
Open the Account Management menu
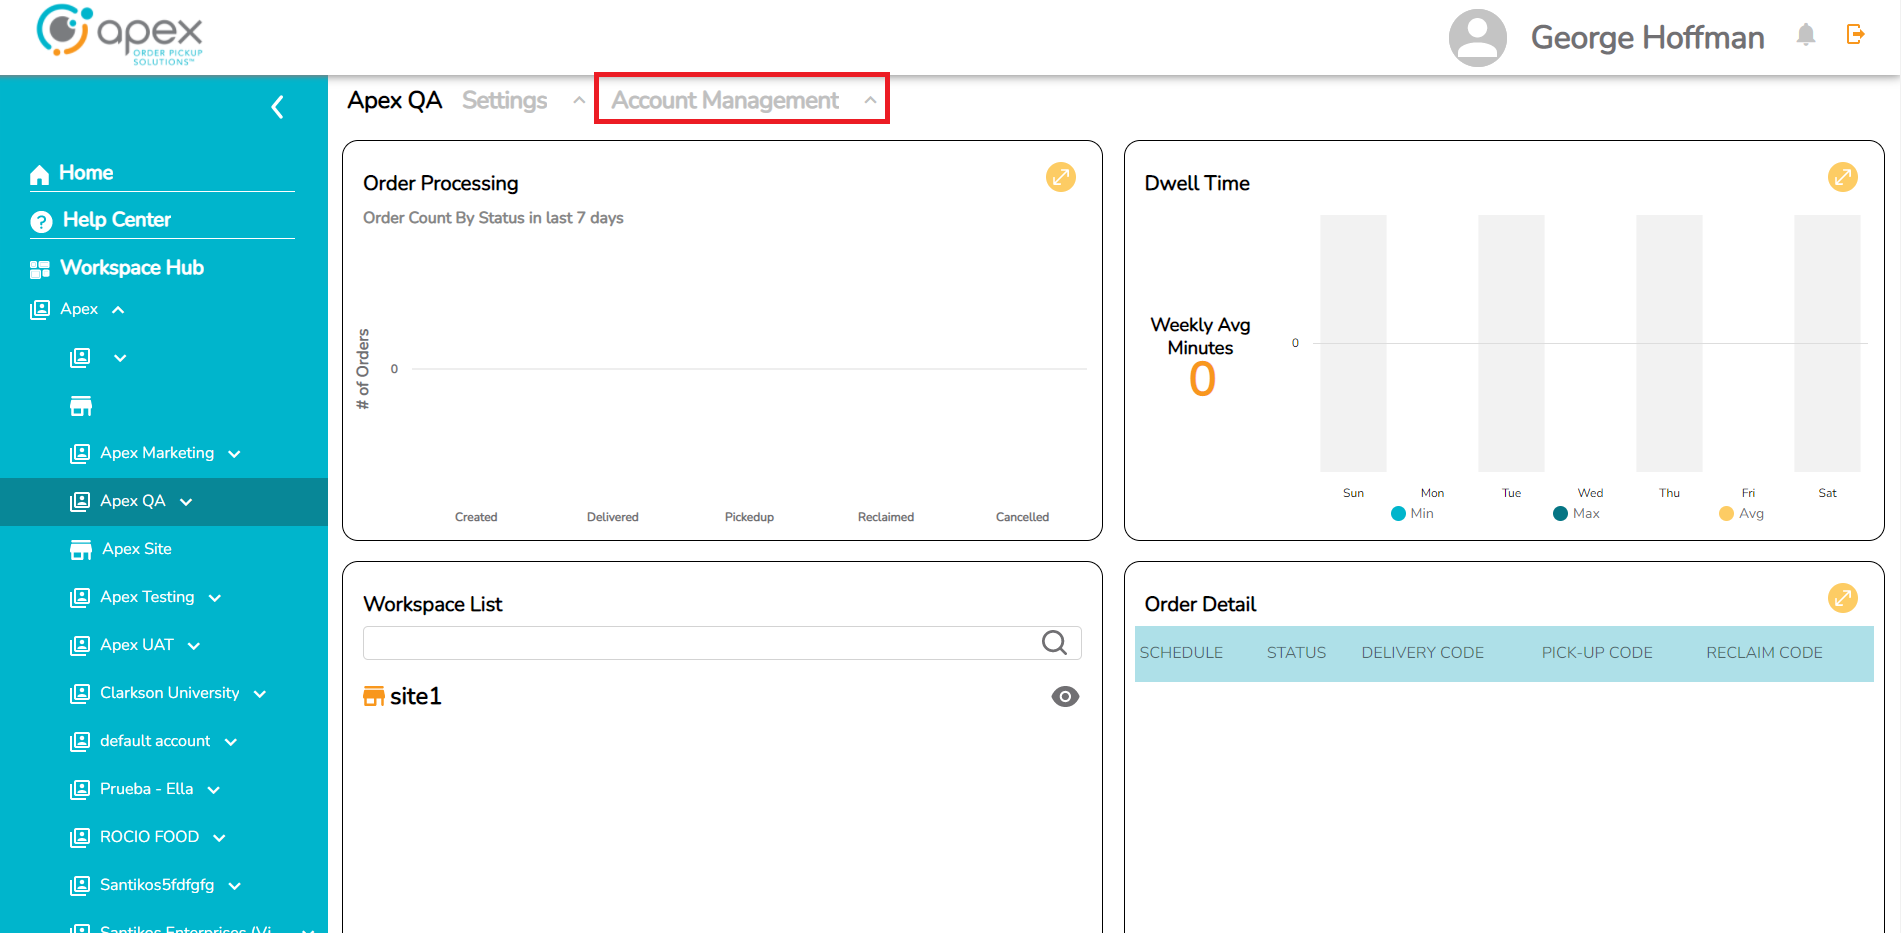click(x=741, y=100)
